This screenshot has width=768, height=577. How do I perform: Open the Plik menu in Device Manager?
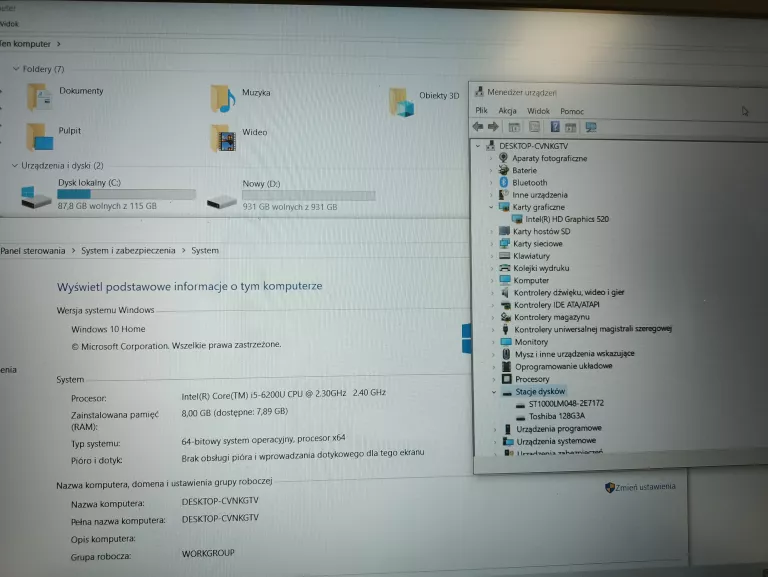(x=481, y=110)
